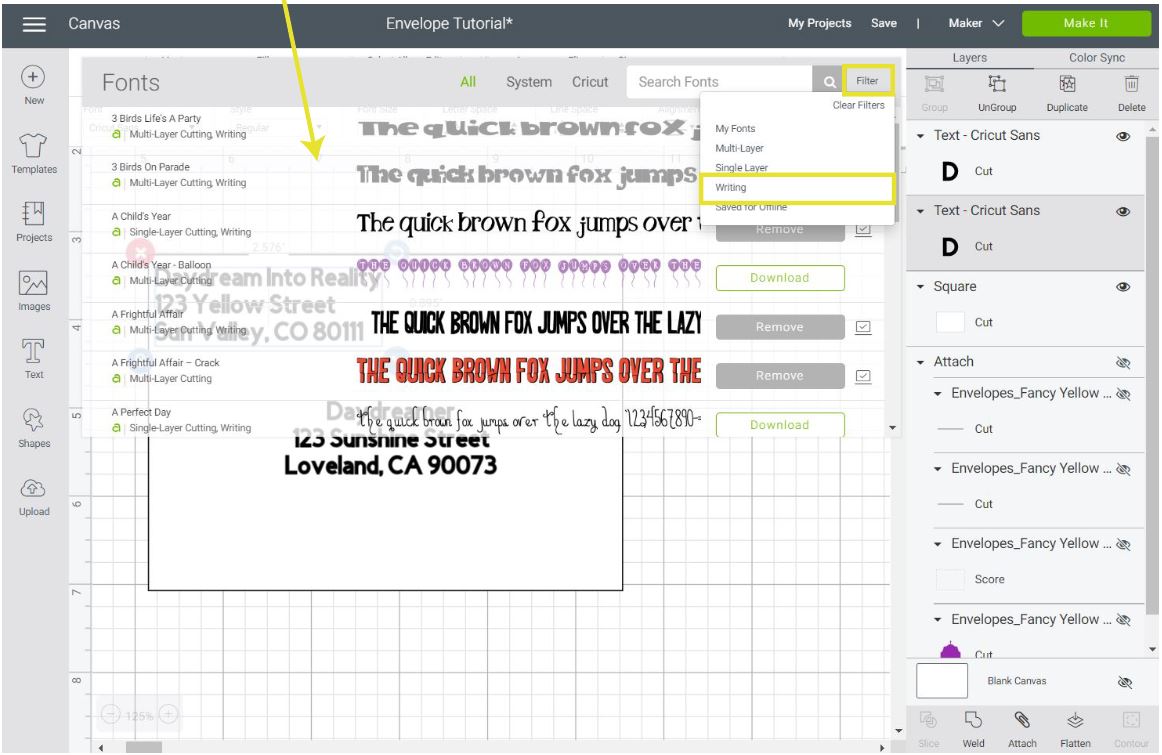
Task: Open the Projects panel
Action: 33,213
